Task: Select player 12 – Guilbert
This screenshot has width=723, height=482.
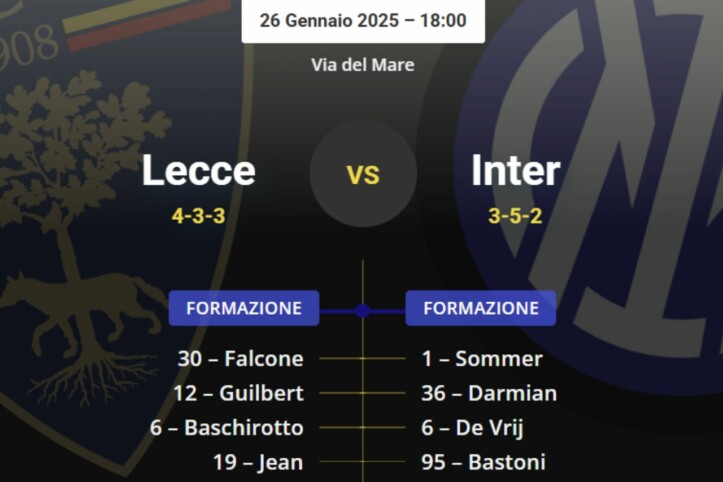Action: (x=238, y=393)
